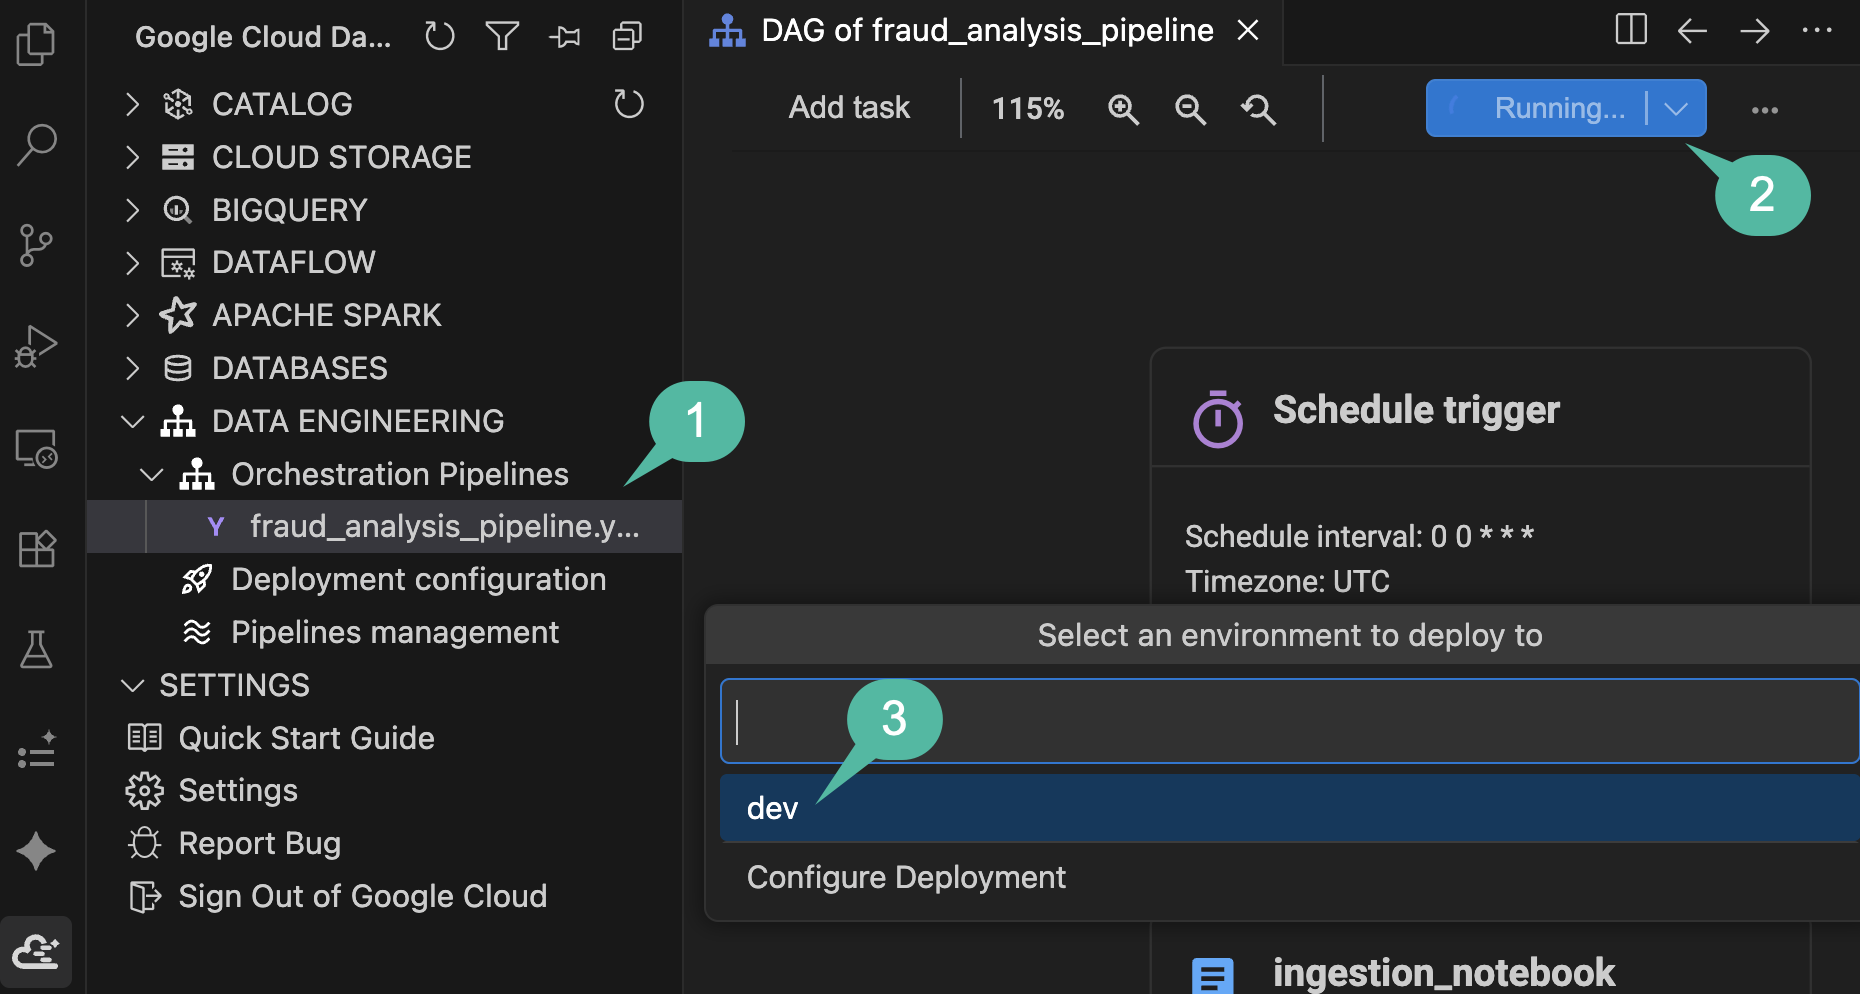Collapse all in the sidebar header

pyautogui.click(x=627, y=37)
